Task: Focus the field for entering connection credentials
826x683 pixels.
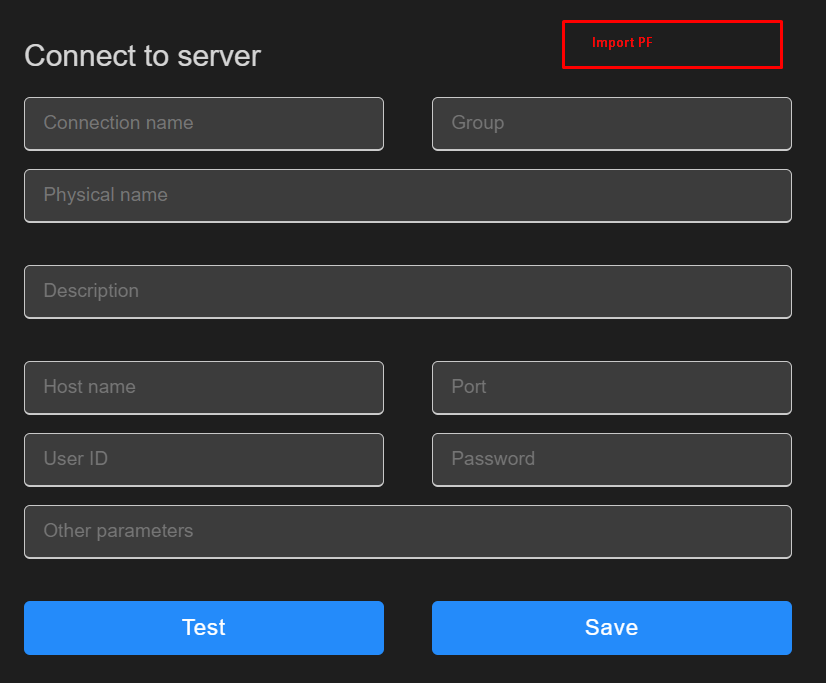Action: point(611,459)
